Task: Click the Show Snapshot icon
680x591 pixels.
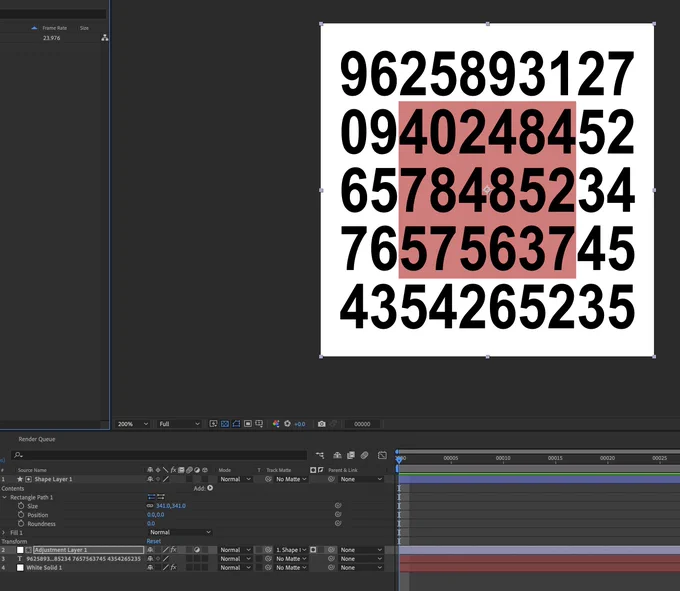Action: [x=333, y=424]
